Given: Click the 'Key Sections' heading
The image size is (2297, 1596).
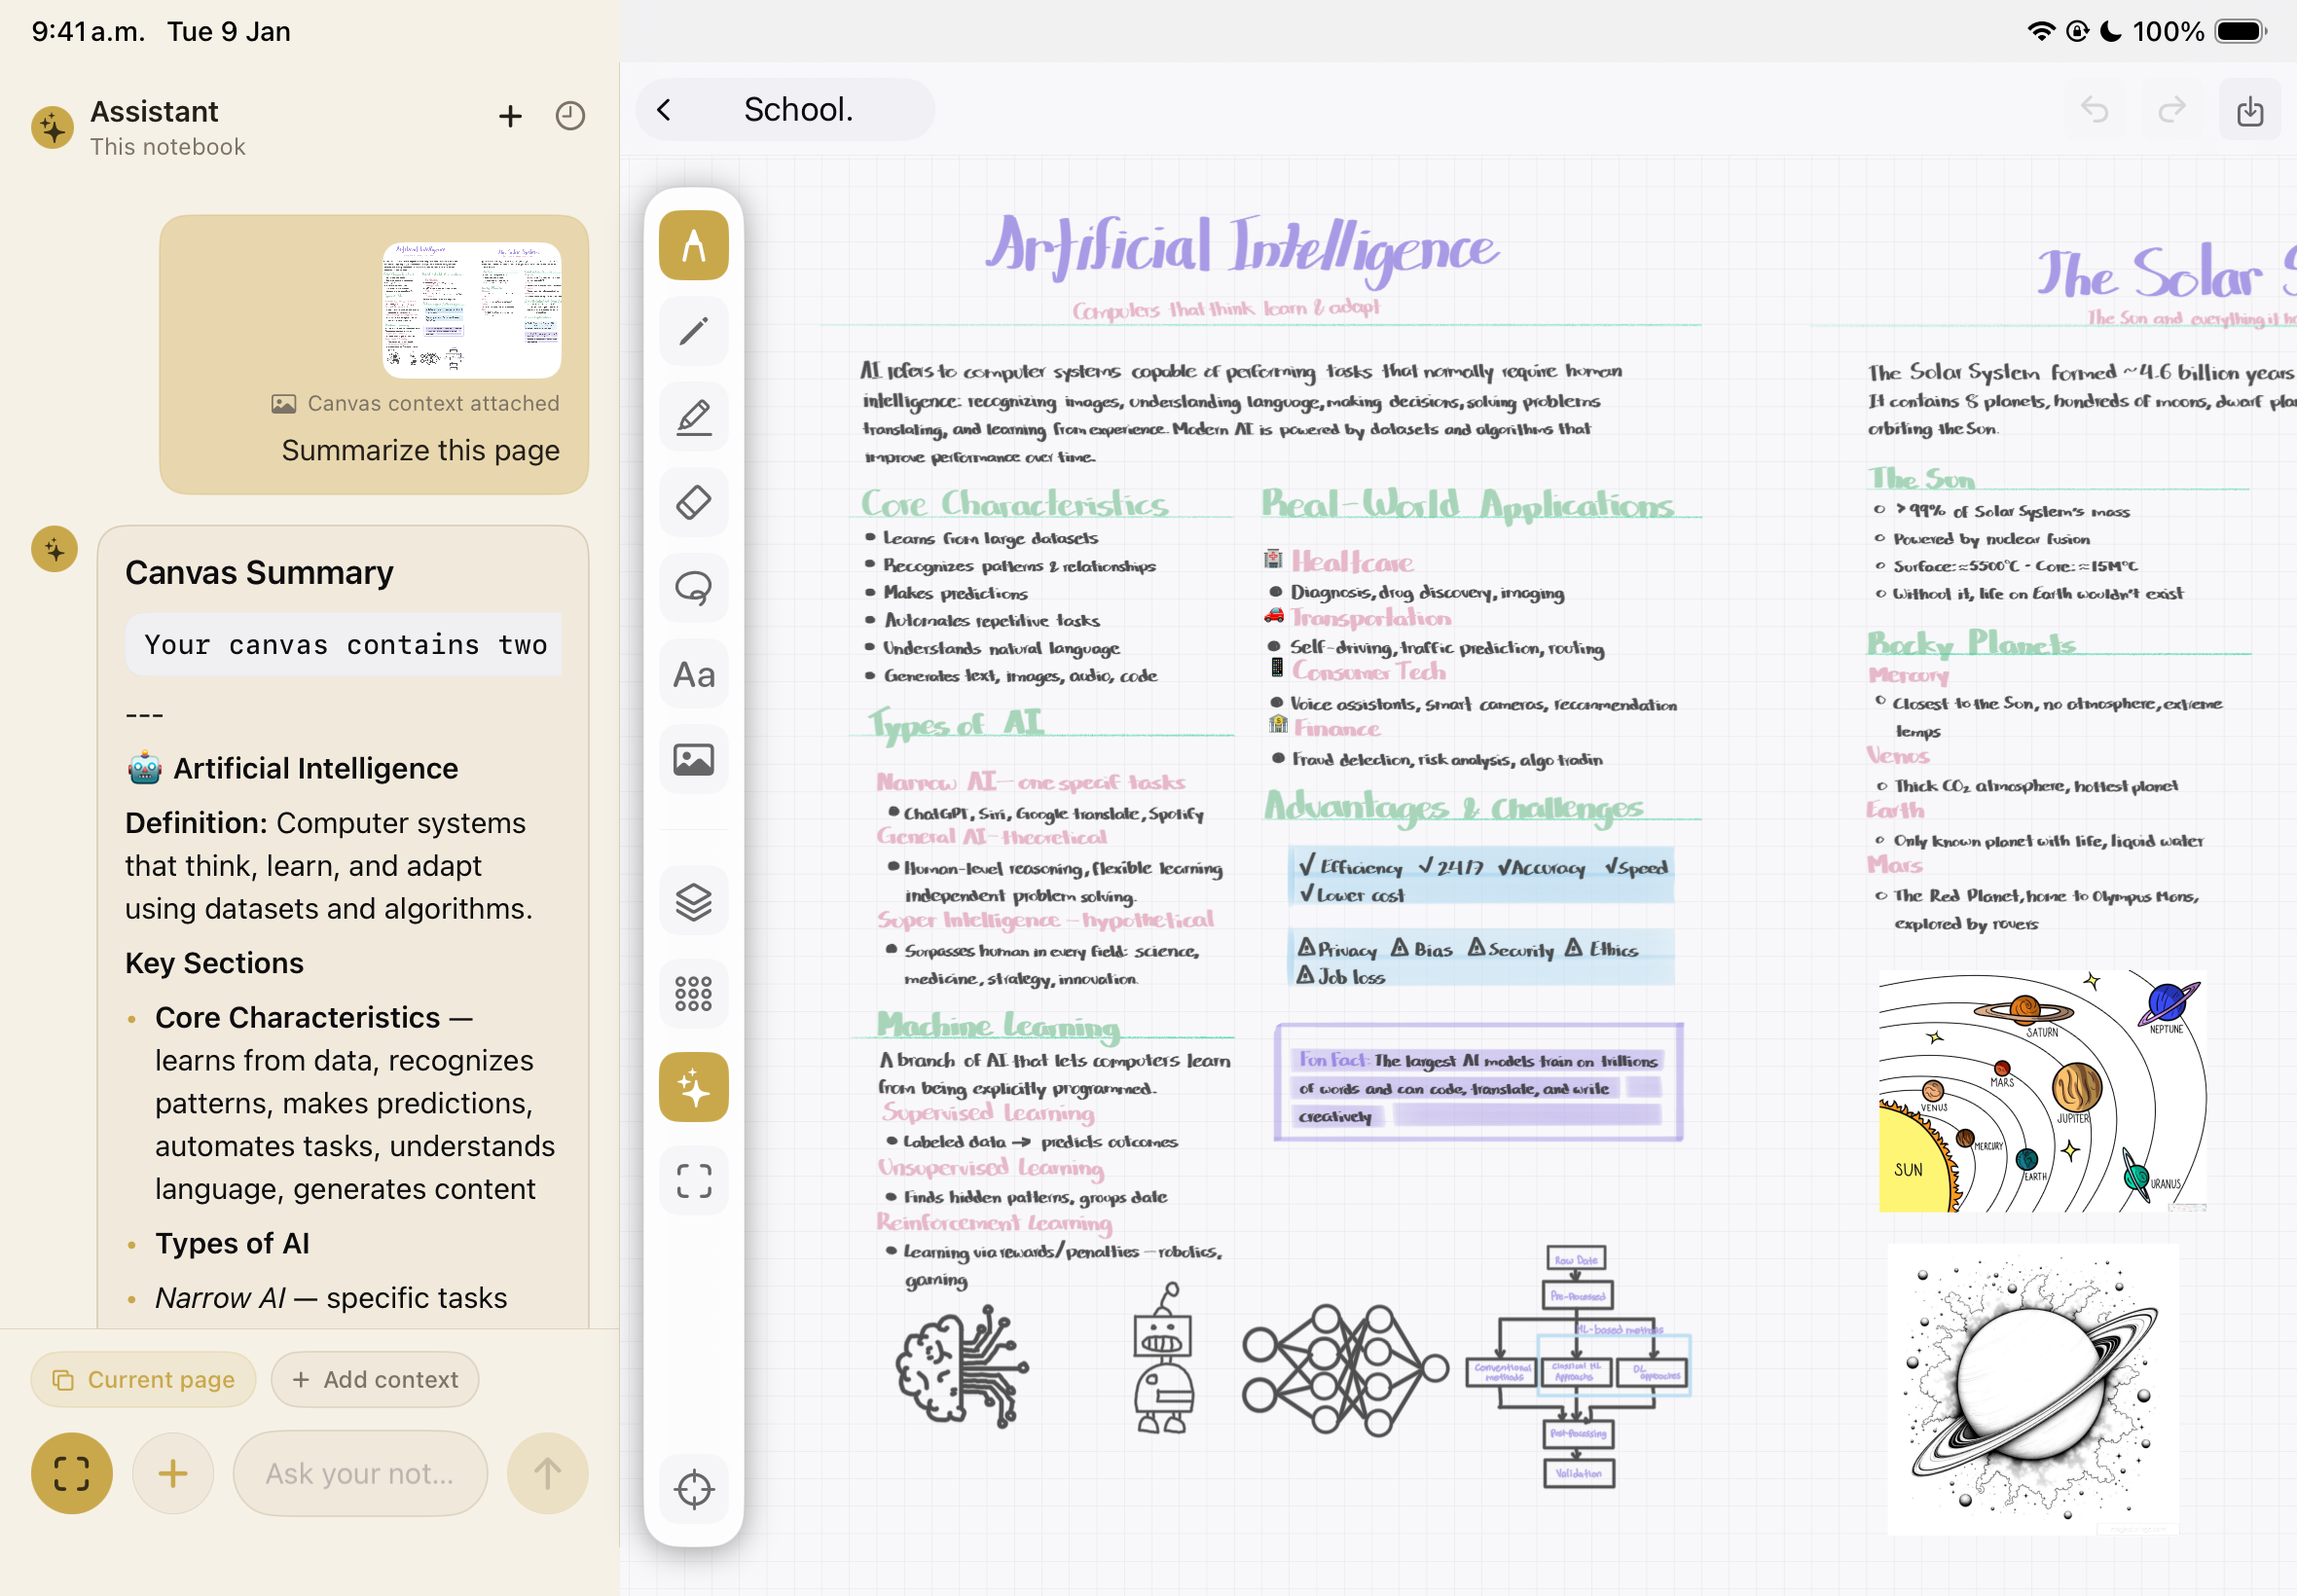Looking at the screenshot, I should [x=214, y=963].
